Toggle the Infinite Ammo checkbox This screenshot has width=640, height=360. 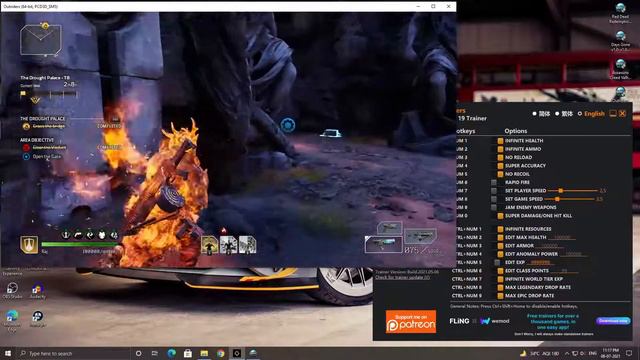[x=500, y=149]
